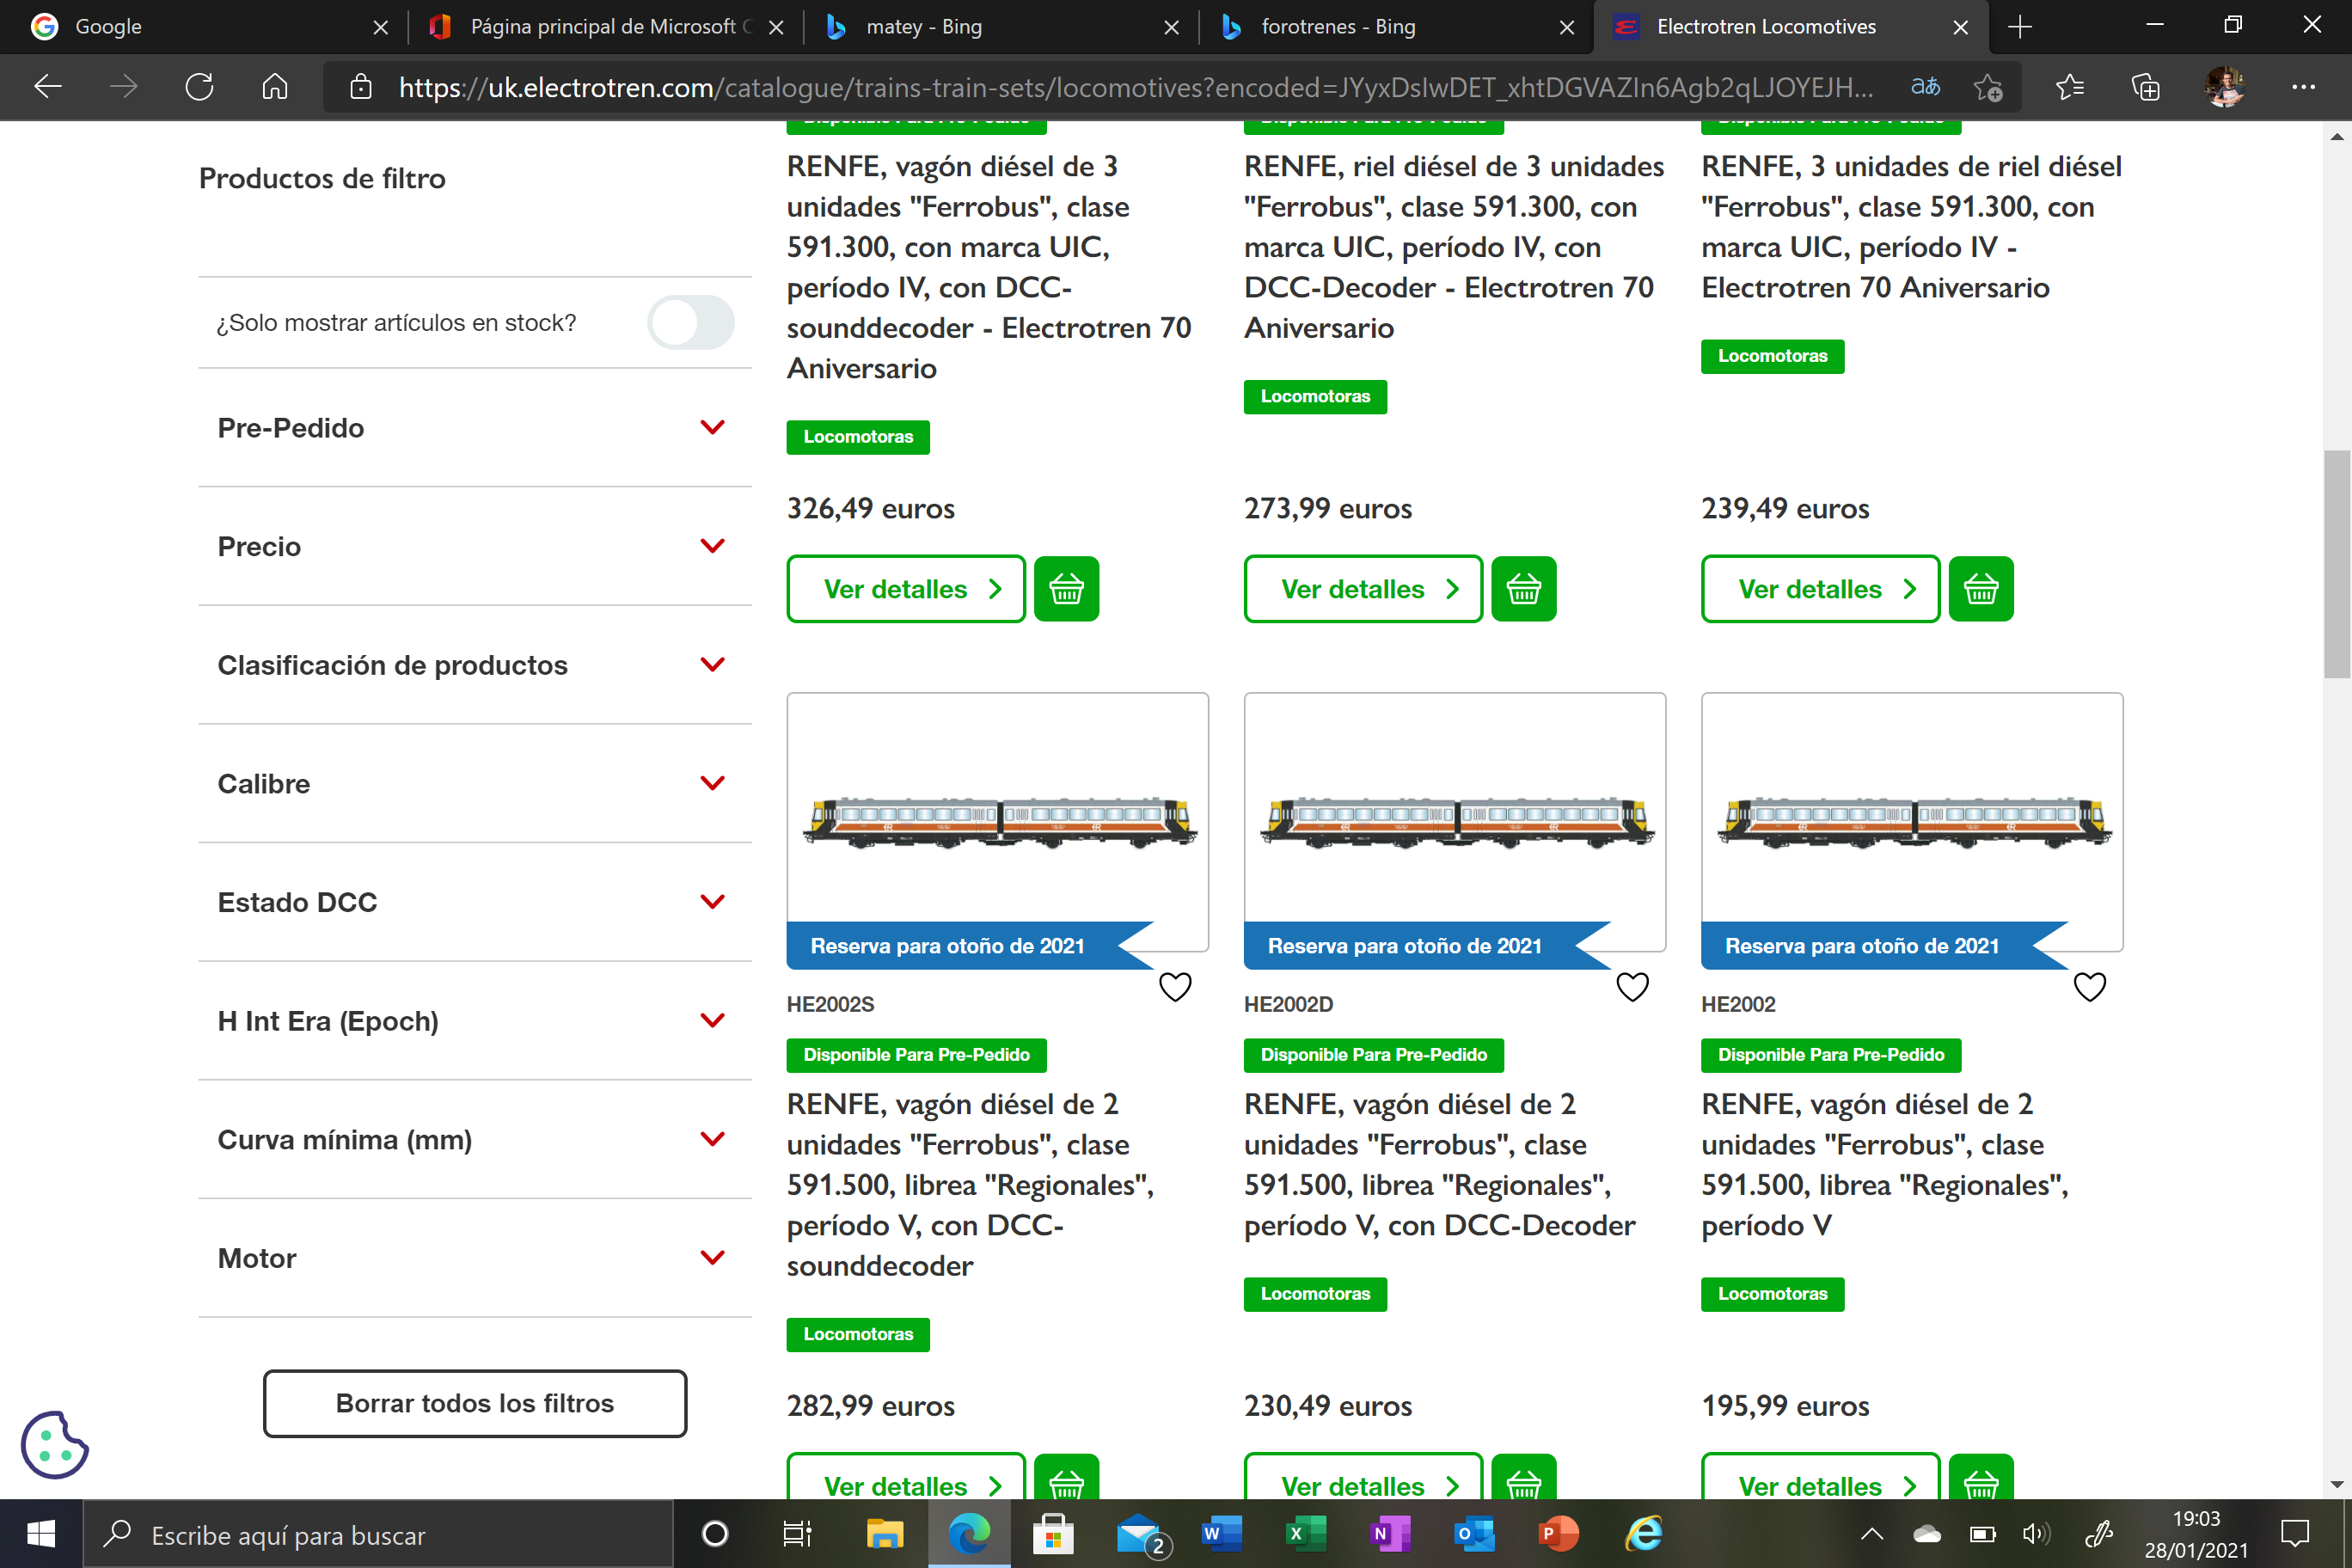Click the browser address bar URL
The image size is (2352, 1568).
(x=1135, y=87)
